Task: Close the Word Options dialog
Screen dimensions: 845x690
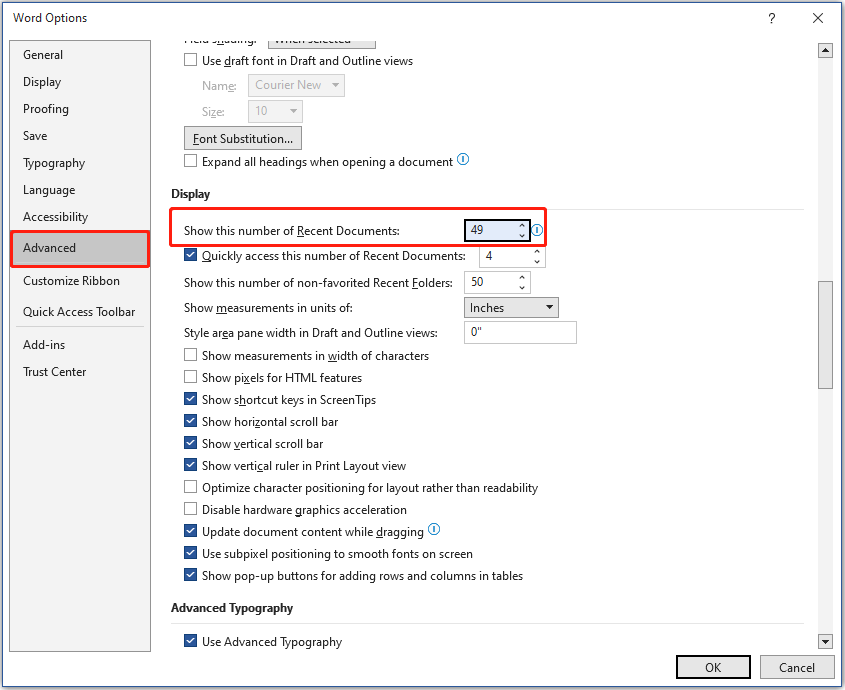Action: (x=818, y=18)
